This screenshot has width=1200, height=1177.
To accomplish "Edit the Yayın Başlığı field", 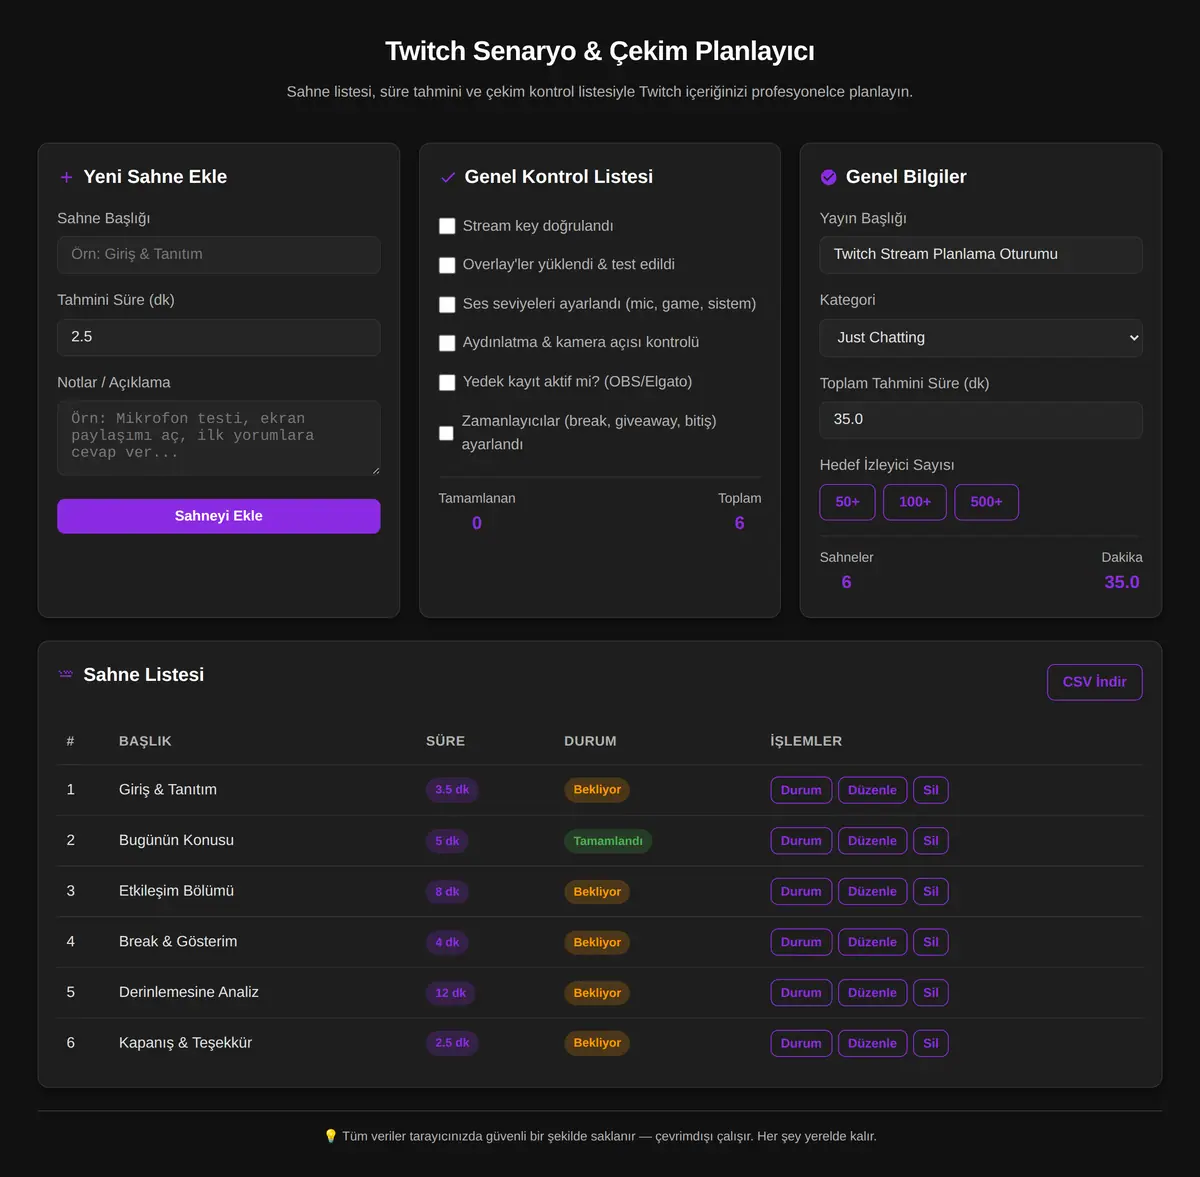I will pos(981,255).
